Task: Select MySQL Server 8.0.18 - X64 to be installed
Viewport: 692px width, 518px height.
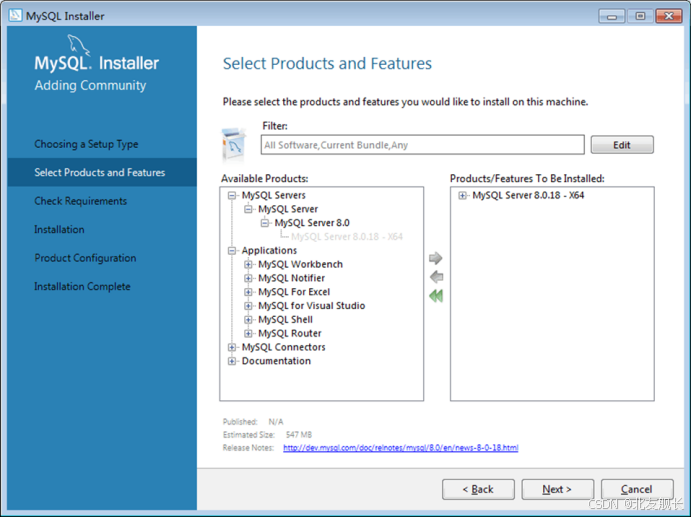Action: point(528,195)
